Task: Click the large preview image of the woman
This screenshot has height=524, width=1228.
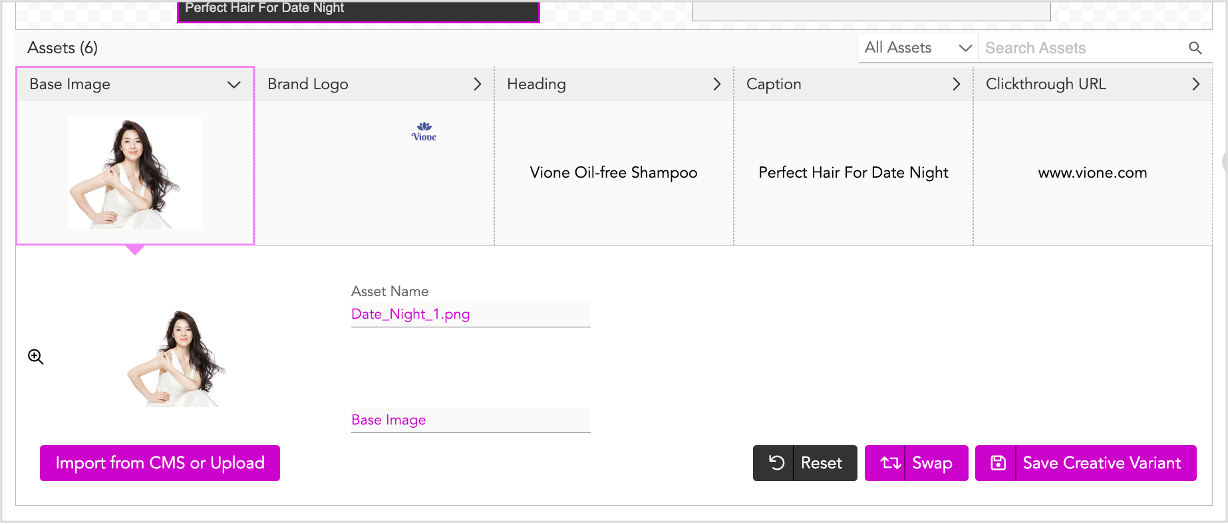Action: click(177, 357)
